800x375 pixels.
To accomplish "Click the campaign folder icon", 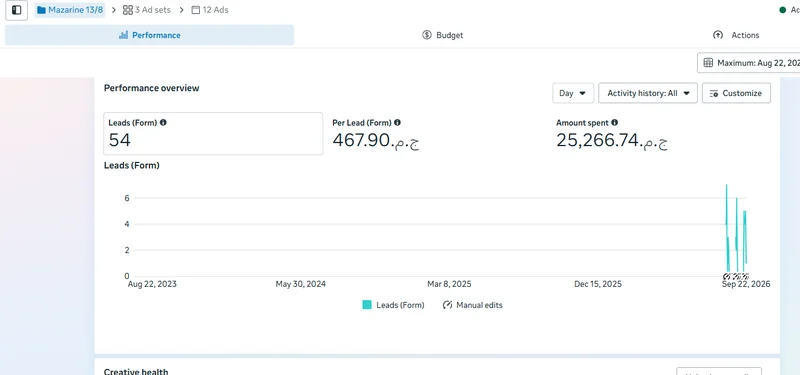I will click(41, 10).
